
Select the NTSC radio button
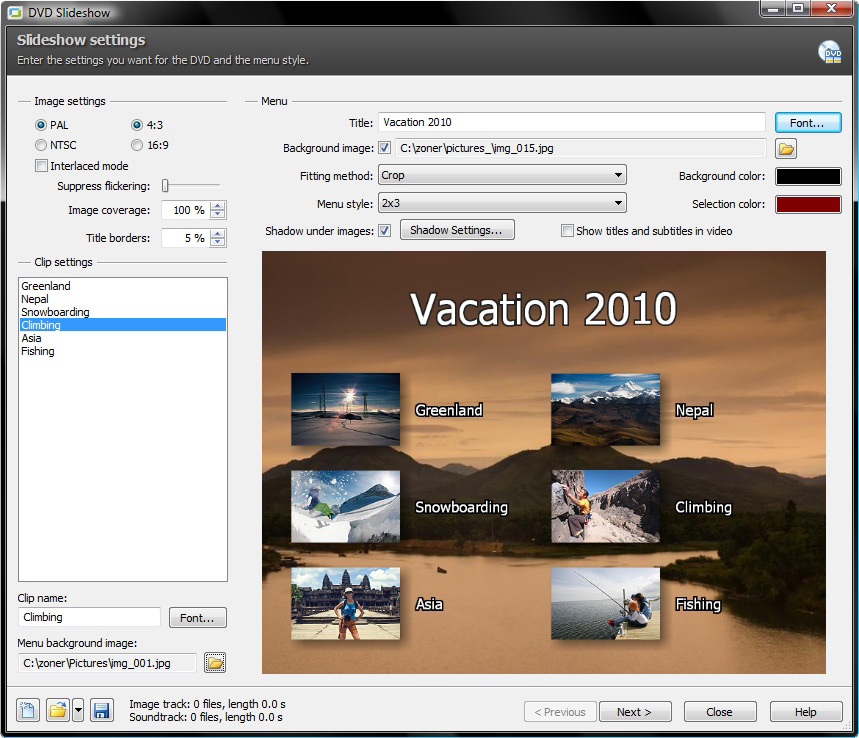coord(41,145)
